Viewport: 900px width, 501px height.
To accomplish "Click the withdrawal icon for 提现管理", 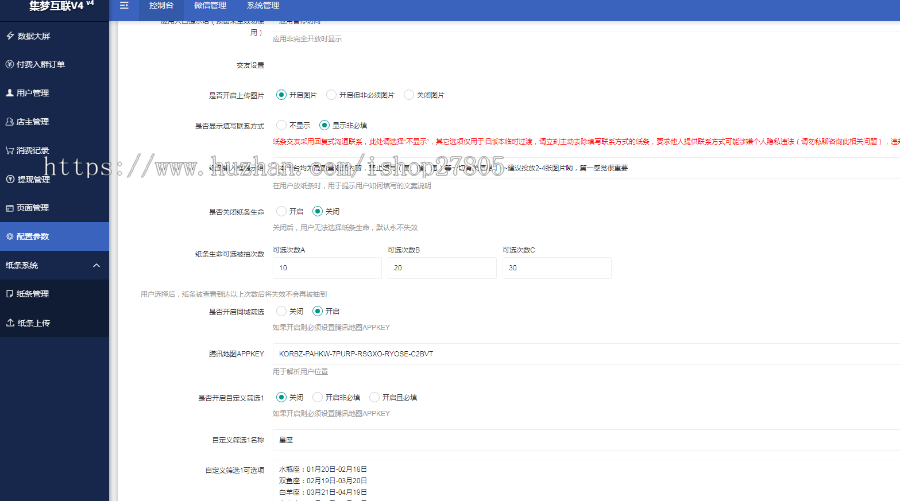I will [10, 179].
